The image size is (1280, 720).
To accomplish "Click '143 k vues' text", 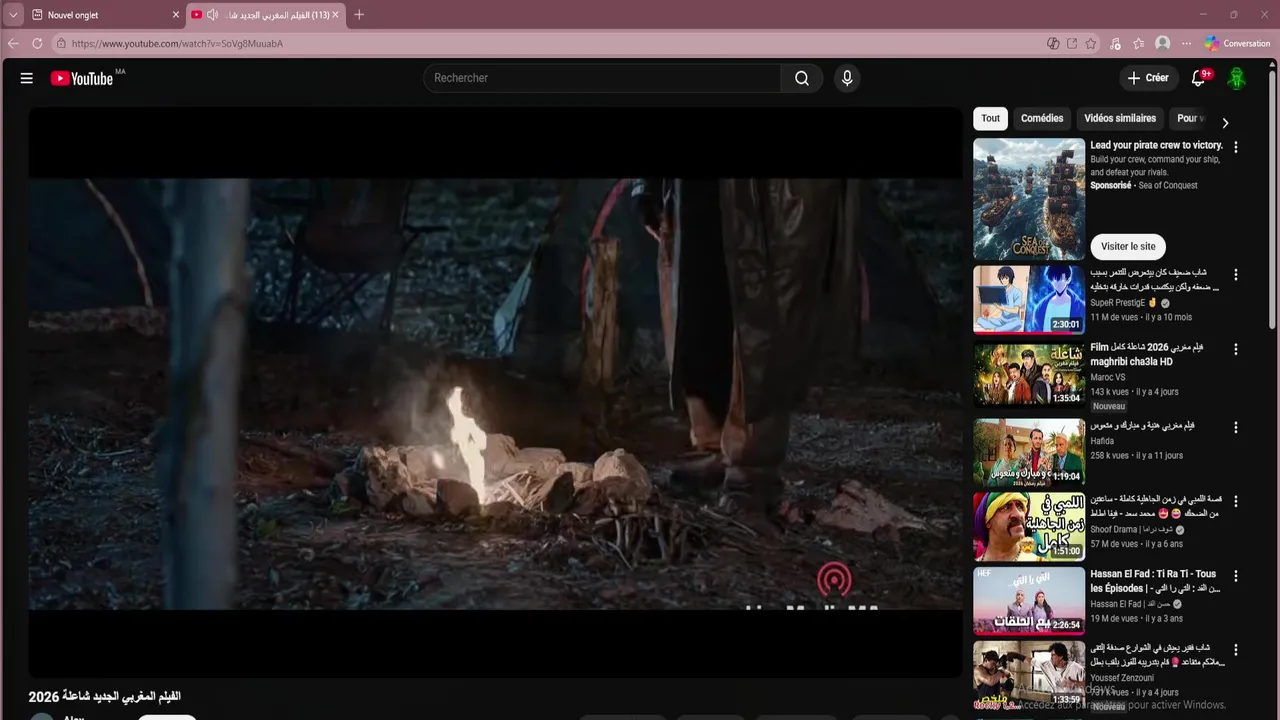I will click(1110, 392).
